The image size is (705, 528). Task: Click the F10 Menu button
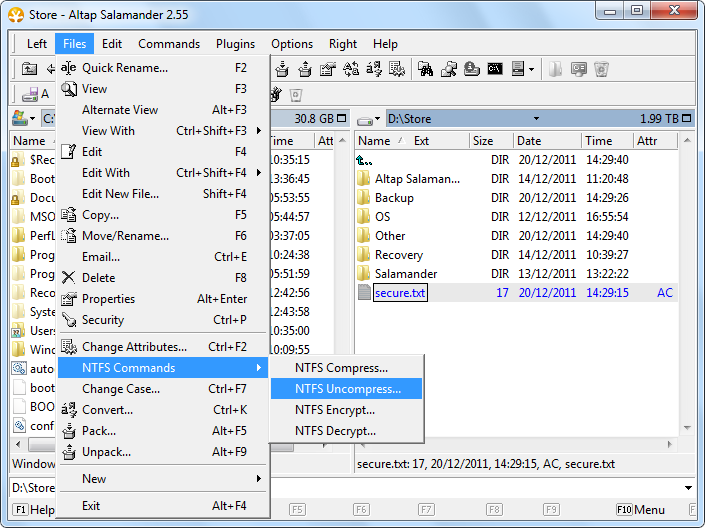point(640,510)
